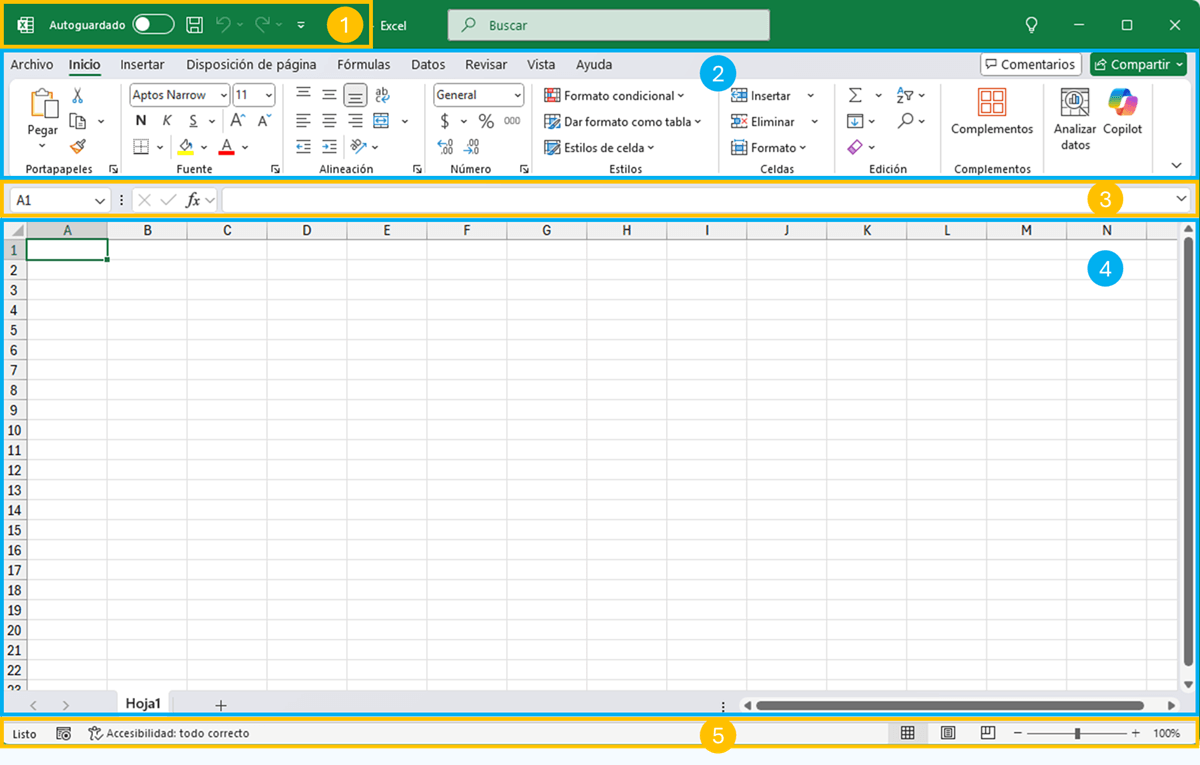Viewport: 1200px width, 765px height.
Task: Expand the Aptos Narrow font name dropdown
Action: [x=223, y=96]
